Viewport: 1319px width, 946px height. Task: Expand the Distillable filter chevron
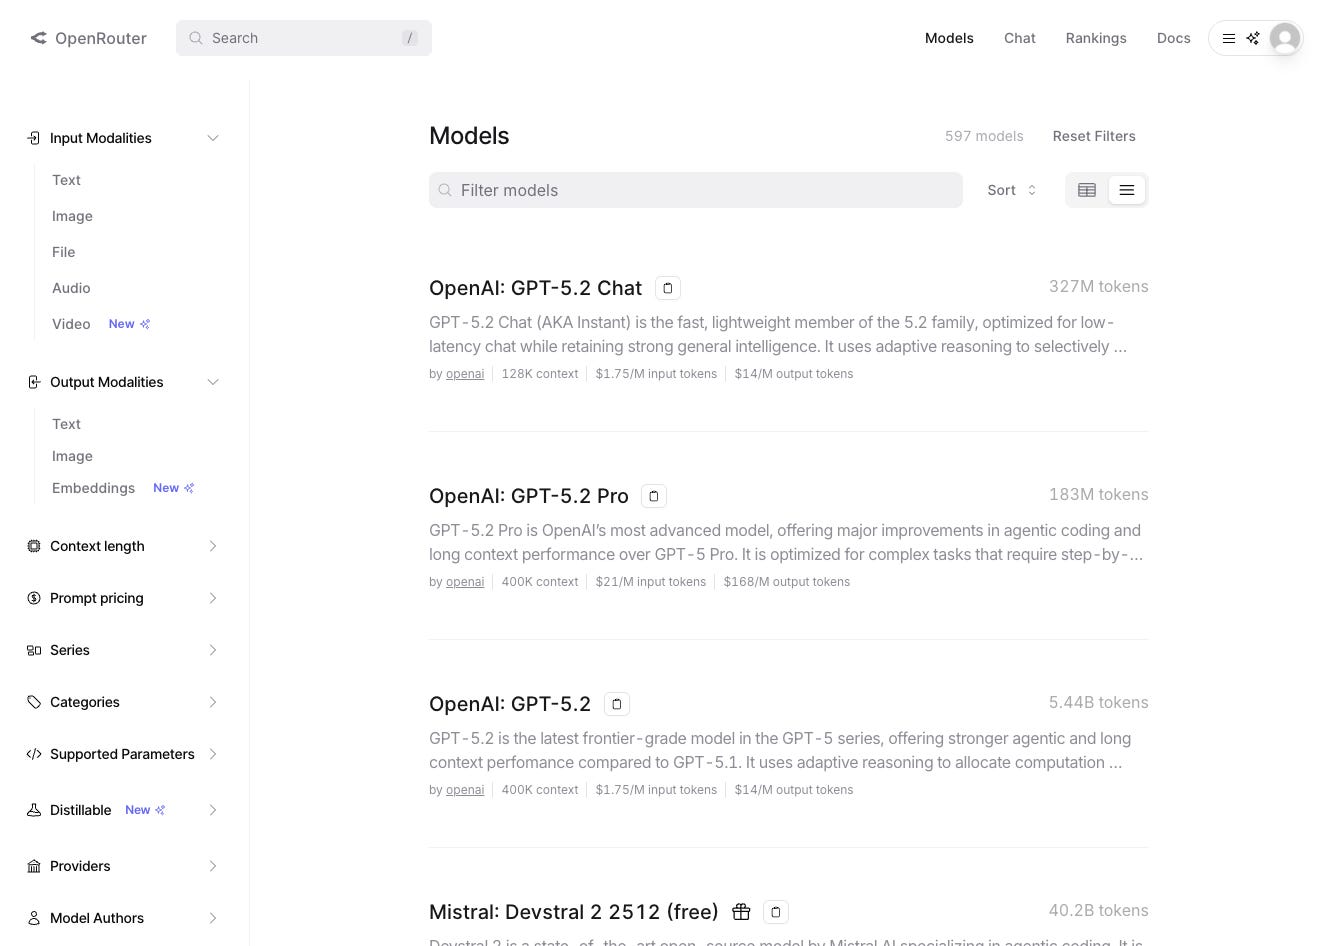point(213,810)
